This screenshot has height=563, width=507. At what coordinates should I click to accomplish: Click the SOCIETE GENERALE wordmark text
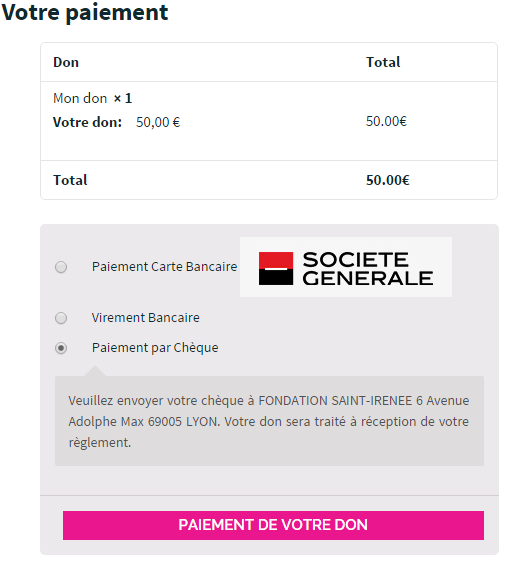pos(368,269)
